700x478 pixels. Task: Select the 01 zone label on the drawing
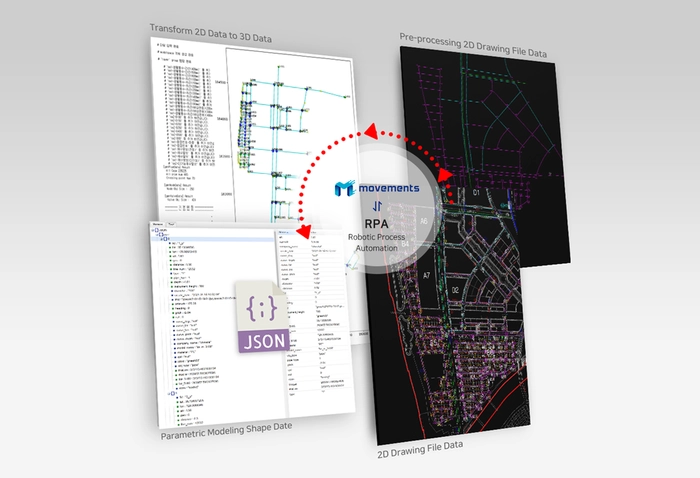[x=477, y=190]
